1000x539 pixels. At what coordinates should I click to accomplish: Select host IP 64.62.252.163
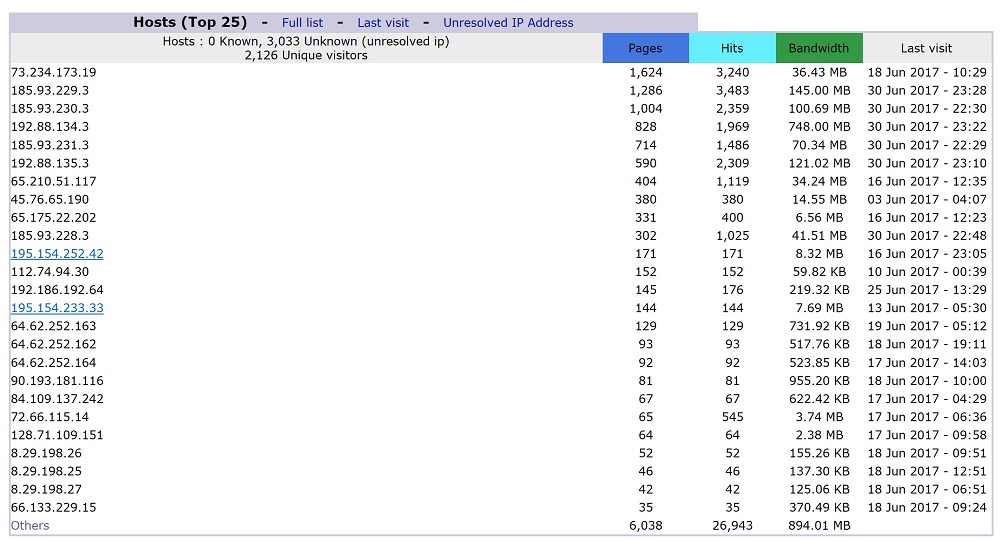[x=54, y=326]
